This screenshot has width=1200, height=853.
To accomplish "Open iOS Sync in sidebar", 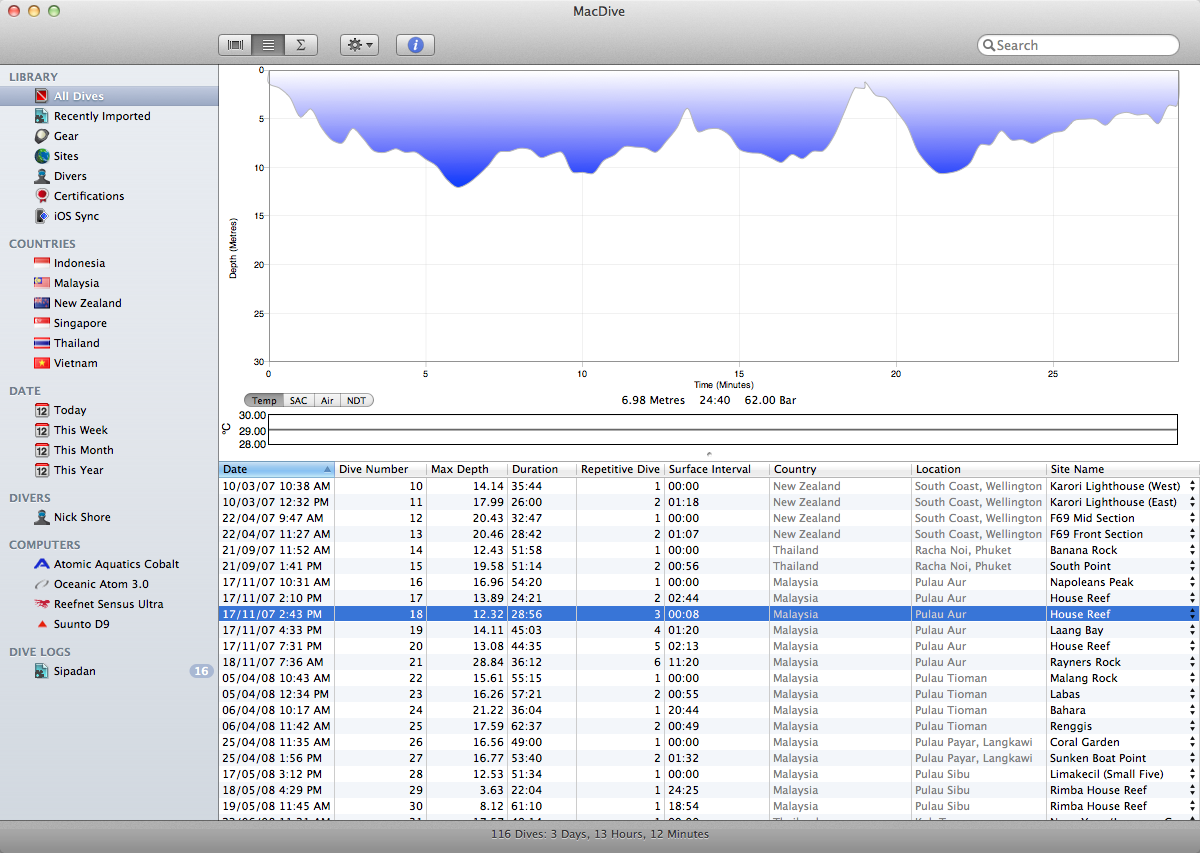I will click(76, 216).
